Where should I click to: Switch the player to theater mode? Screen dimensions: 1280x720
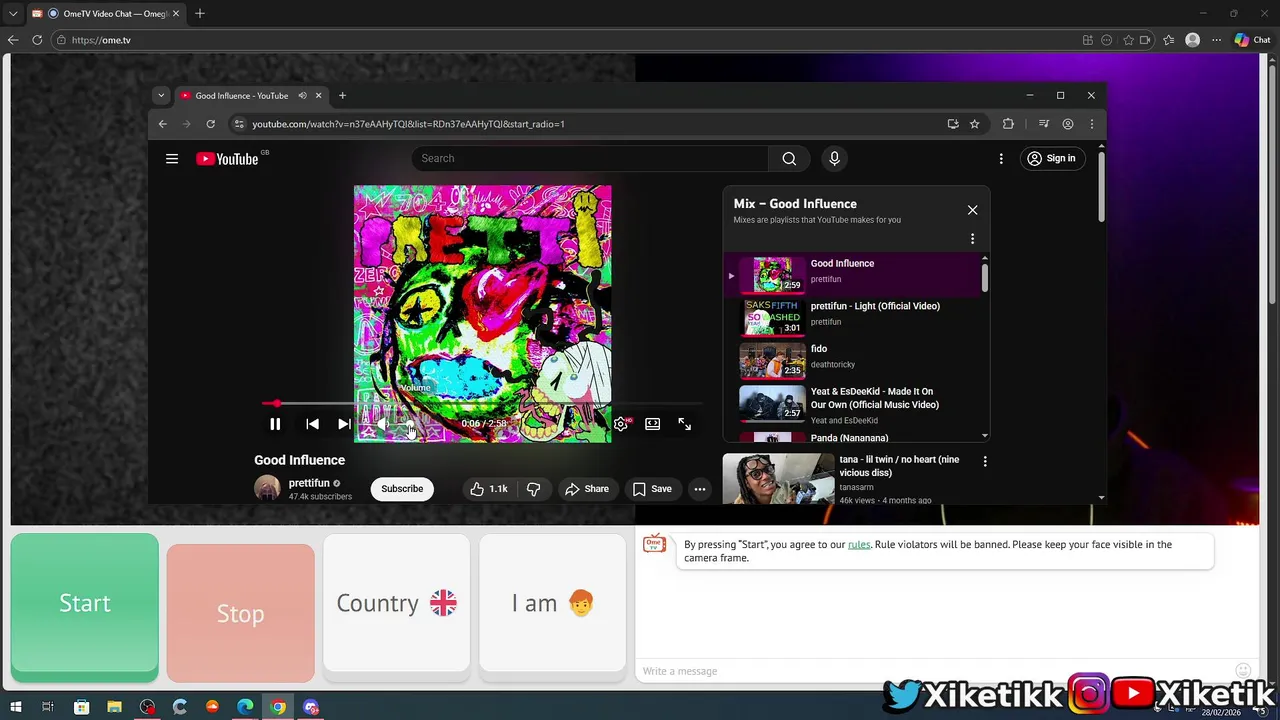click(x=652, y=424)
